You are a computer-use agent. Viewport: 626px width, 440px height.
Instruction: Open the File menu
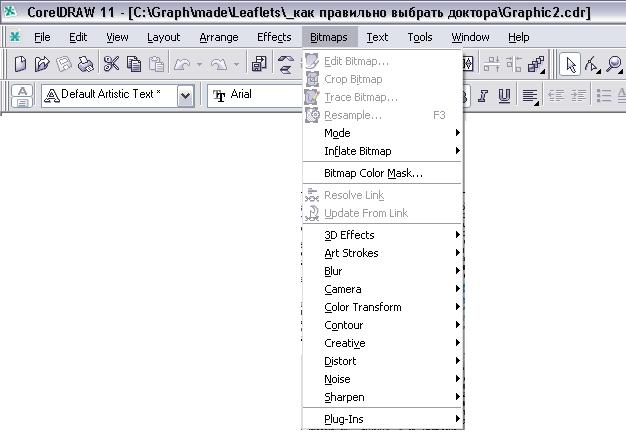pos(42,37)
